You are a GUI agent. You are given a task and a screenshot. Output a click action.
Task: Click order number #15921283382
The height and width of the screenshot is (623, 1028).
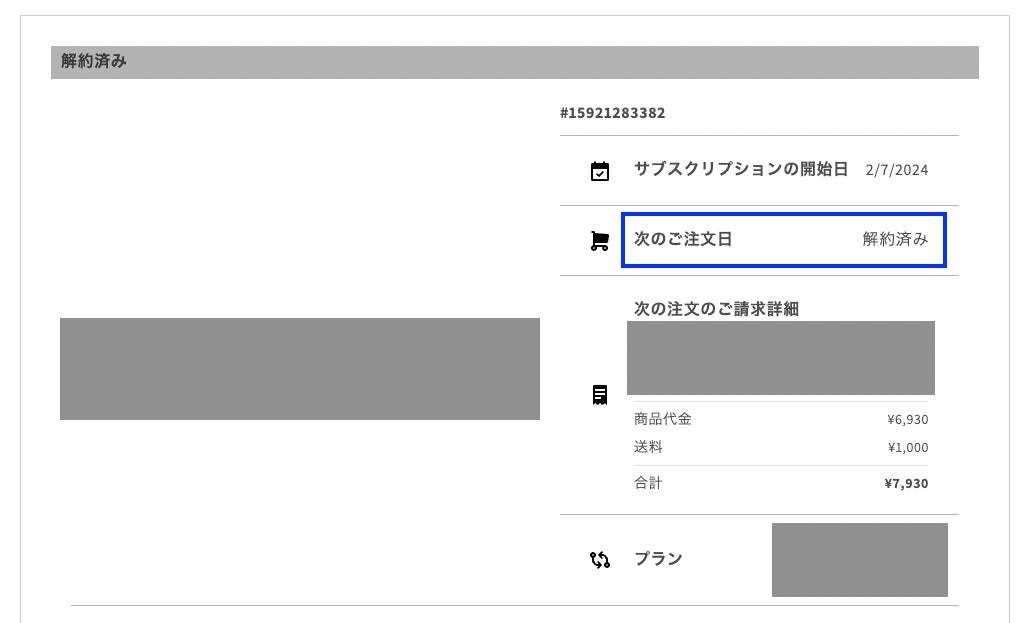[x=613, y=113]
